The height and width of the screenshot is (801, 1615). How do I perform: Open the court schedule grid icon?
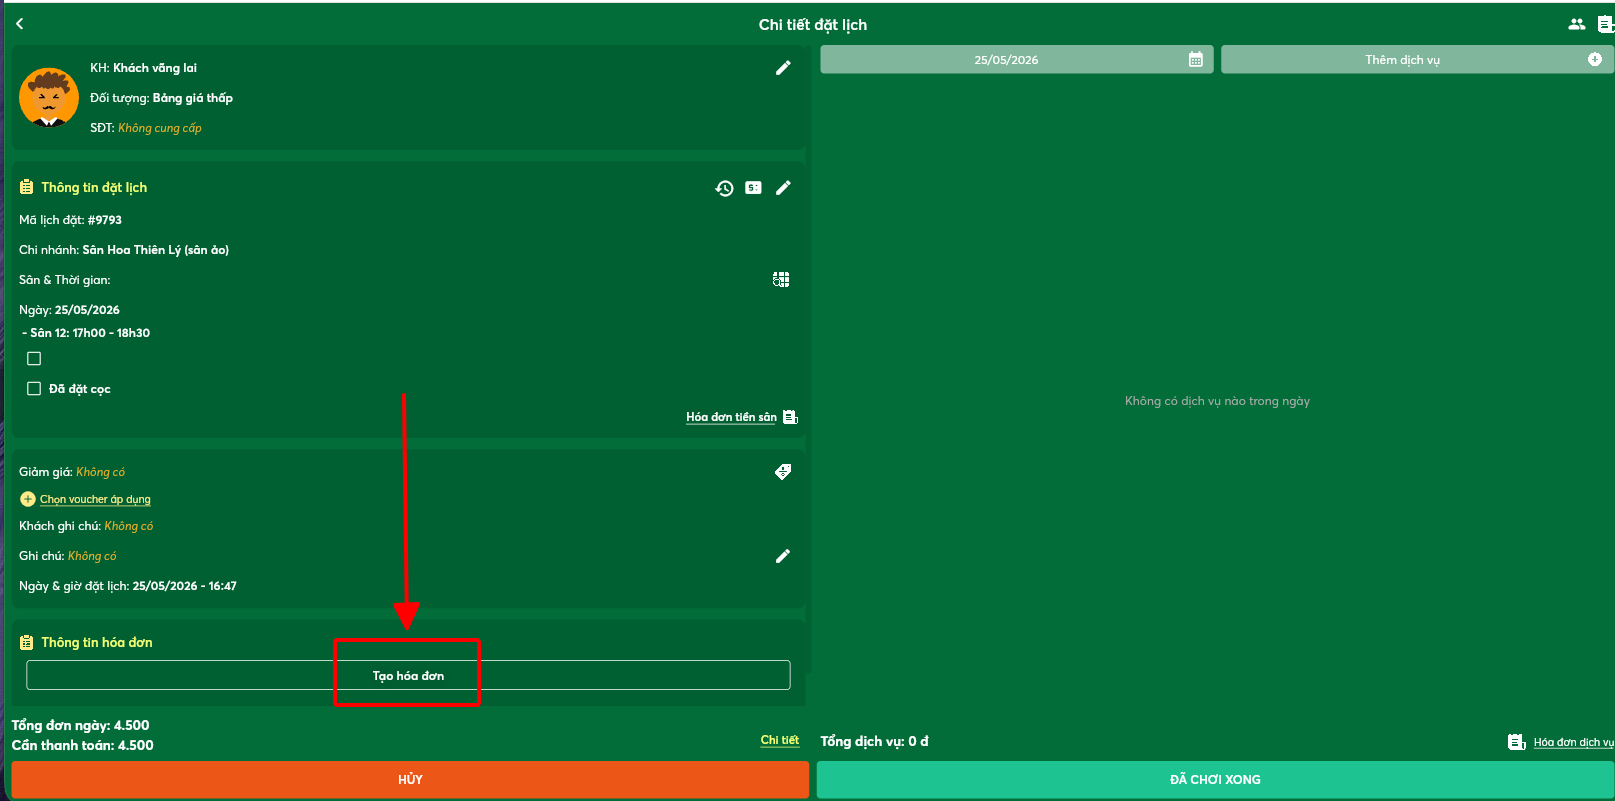(x=781, y=280)
